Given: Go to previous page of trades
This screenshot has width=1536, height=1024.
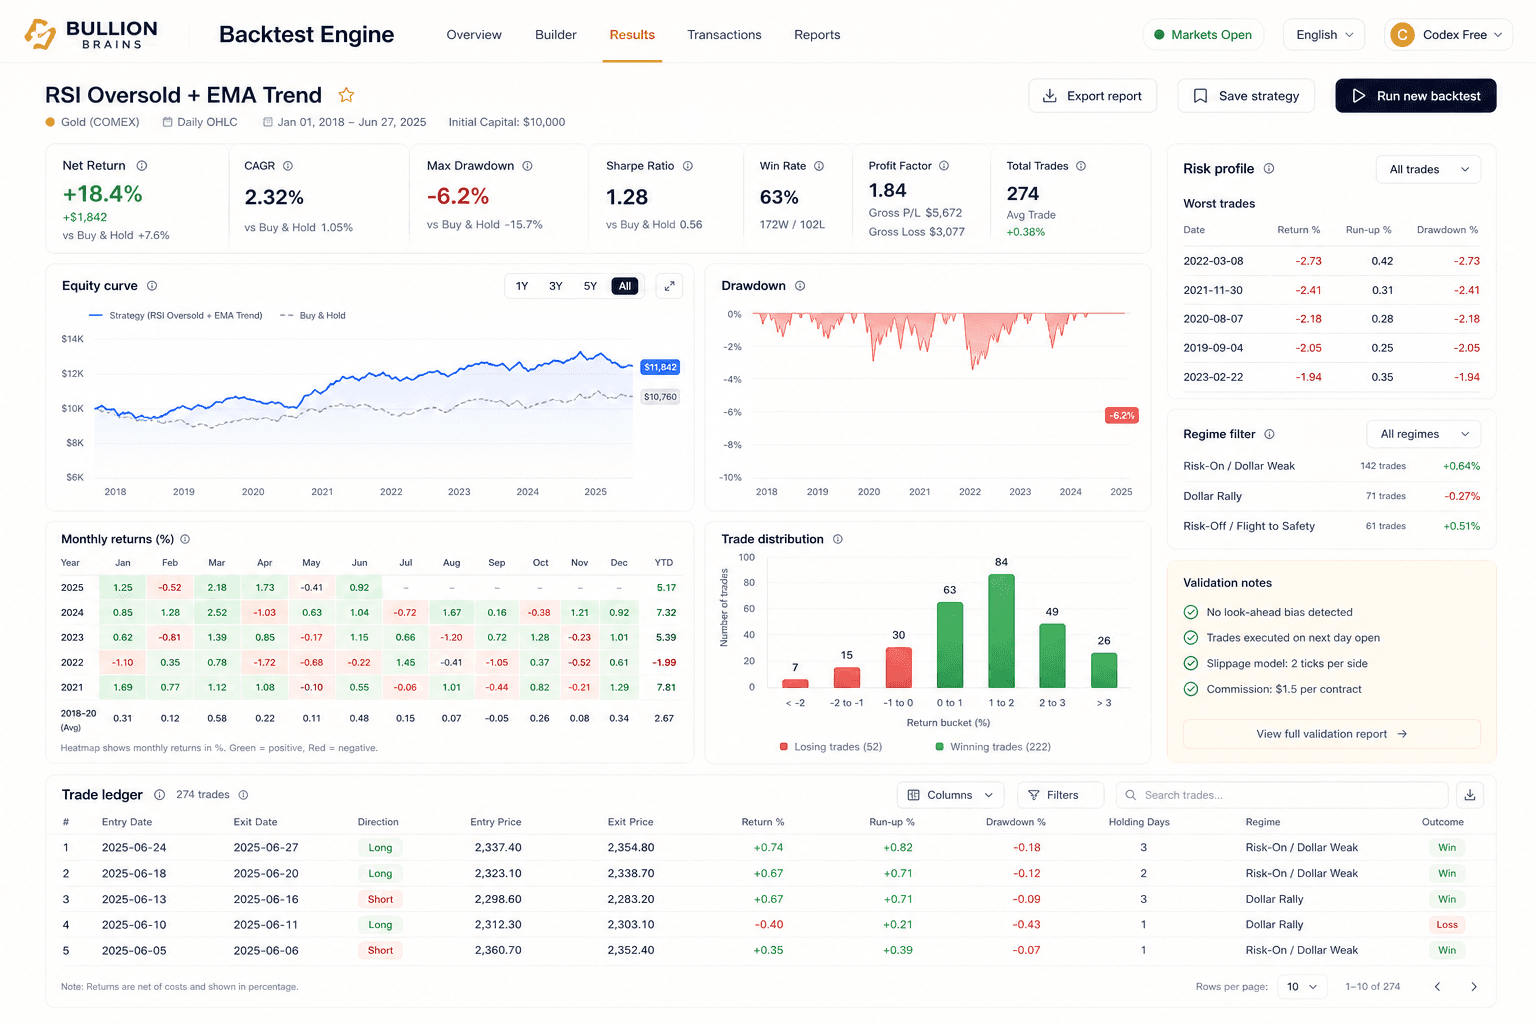Looking at the screenshot, I should pyautogui.click(x=1437, y=987).
